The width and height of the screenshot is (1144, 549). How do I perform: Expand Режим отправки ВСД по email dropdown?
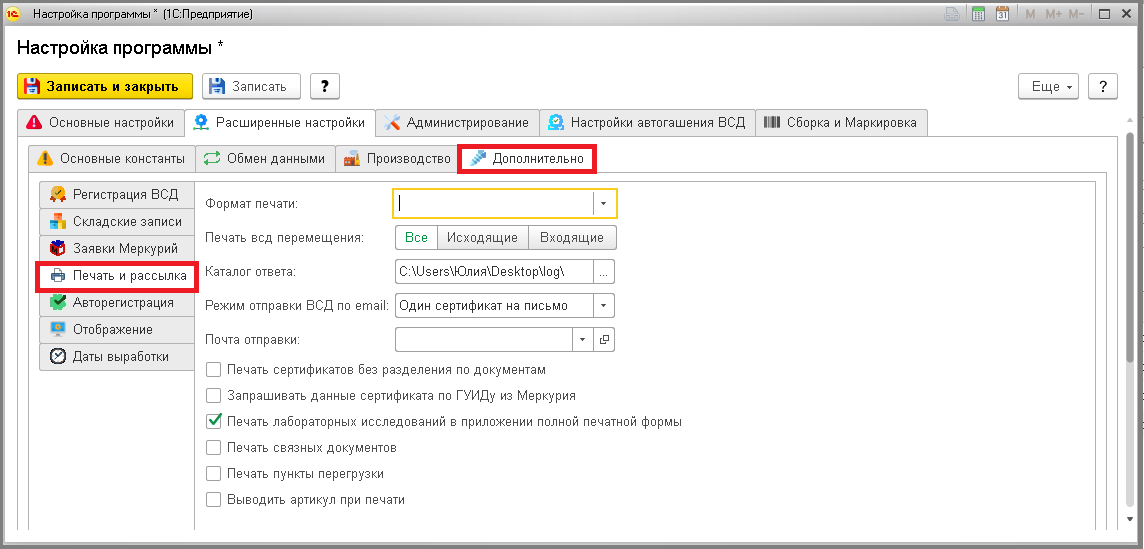click(603, 305)
